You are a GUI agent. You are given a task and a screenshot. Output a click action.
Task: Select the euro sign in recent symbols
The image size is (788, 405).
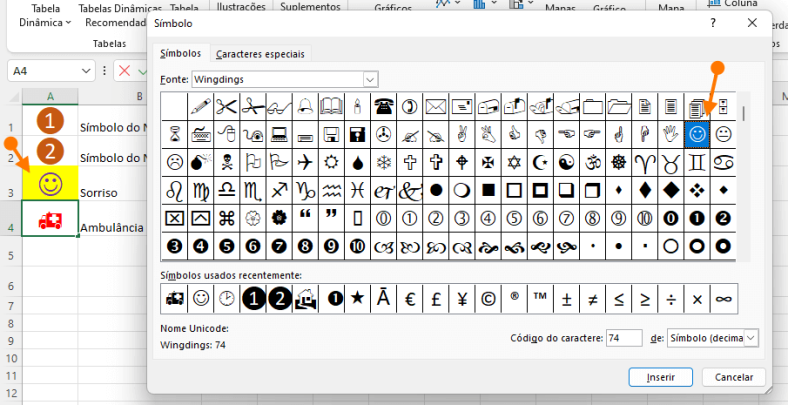click(409, 298)
